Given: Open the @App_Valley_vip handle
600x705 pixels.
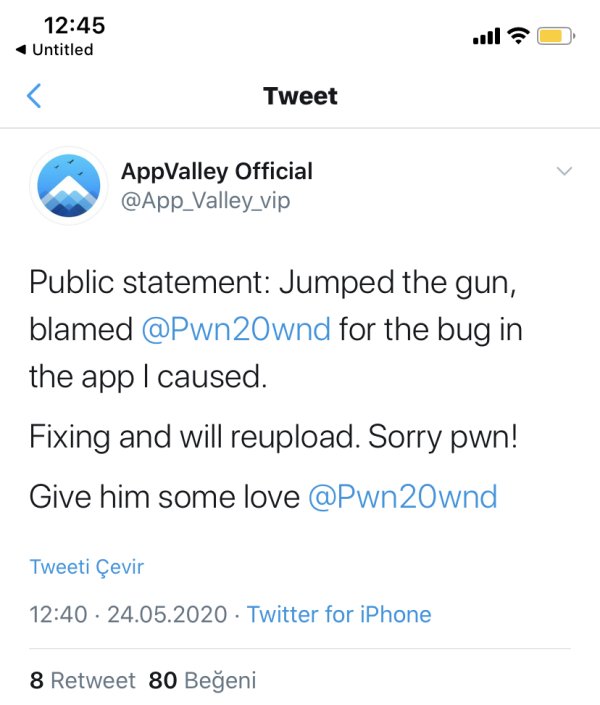Looking at the screenshot, I should click(205, 200).
